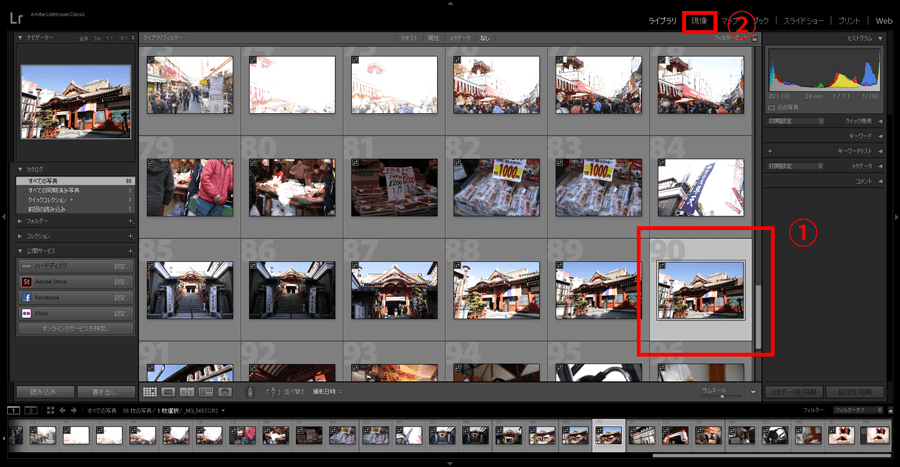Enable the テキスト library filter

[409, 38]
